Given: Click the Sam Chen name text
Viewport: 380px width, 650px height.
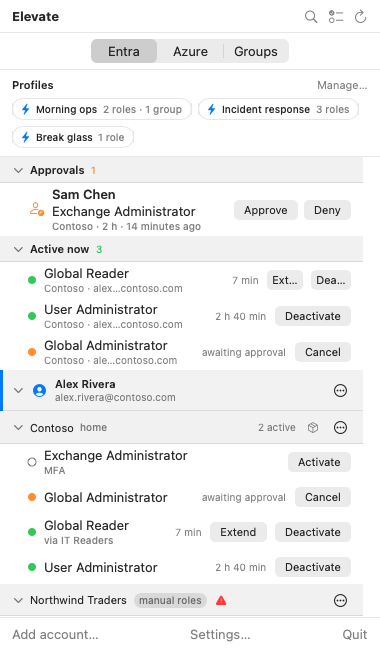Looking at the screenshot, I should point(84,194).
